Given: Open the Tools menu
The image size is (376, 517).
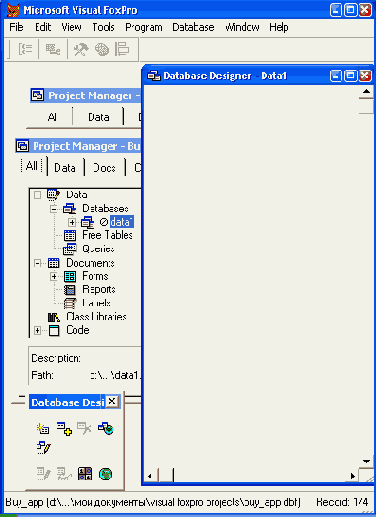Looking at the screenshot, I should pos(103,27).
